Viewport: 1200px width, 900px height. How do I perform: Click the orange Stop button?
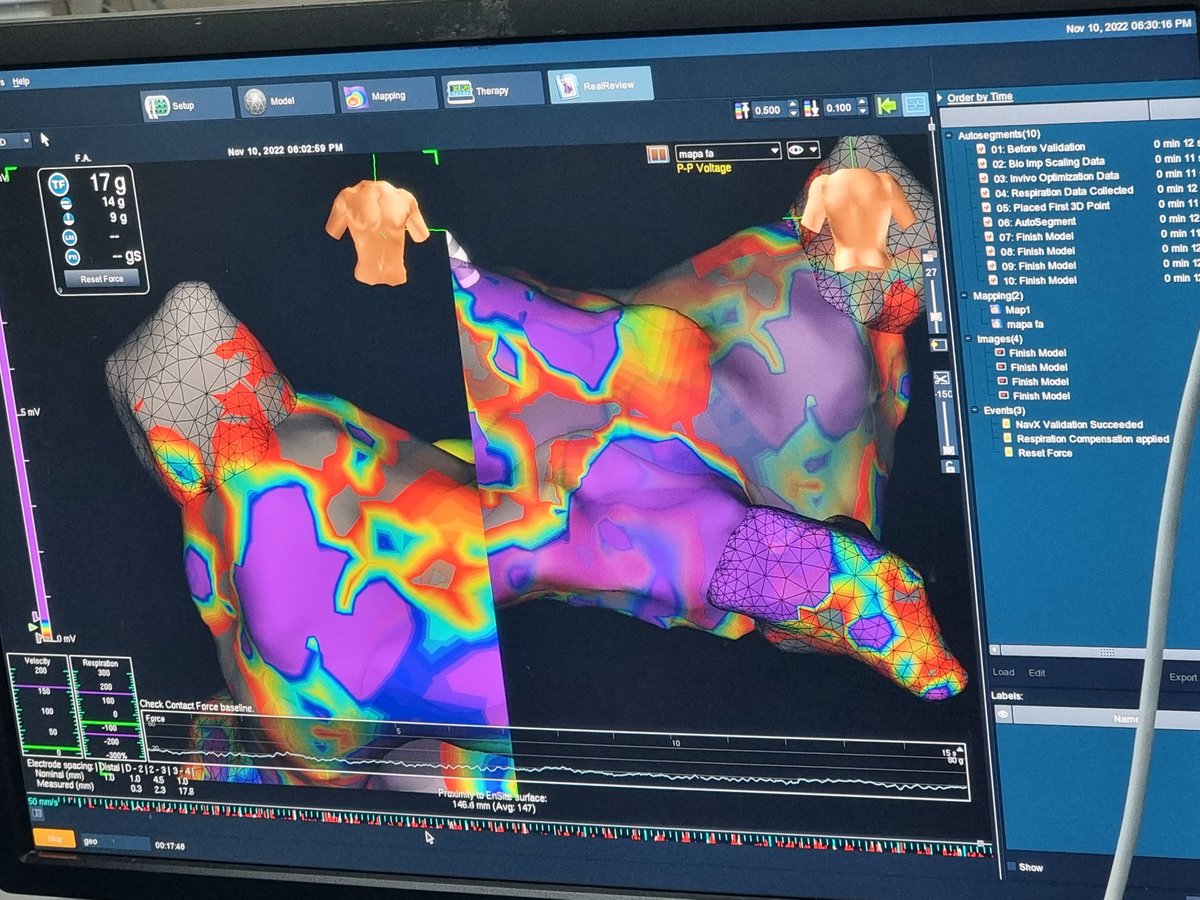click(x=55, y=839)
